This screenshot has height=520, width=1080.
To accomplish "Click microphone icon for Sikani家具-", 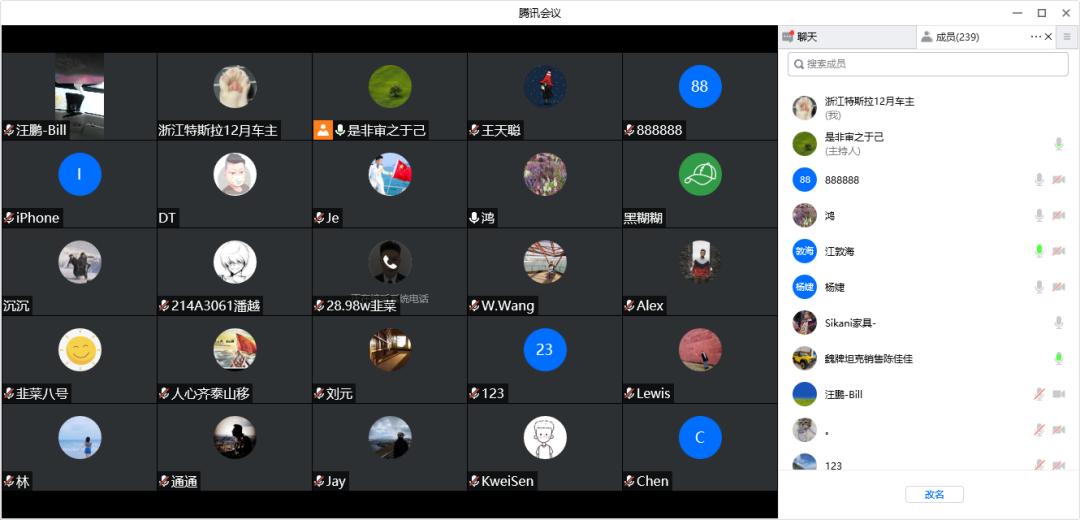I will [x=1059, y=322].
